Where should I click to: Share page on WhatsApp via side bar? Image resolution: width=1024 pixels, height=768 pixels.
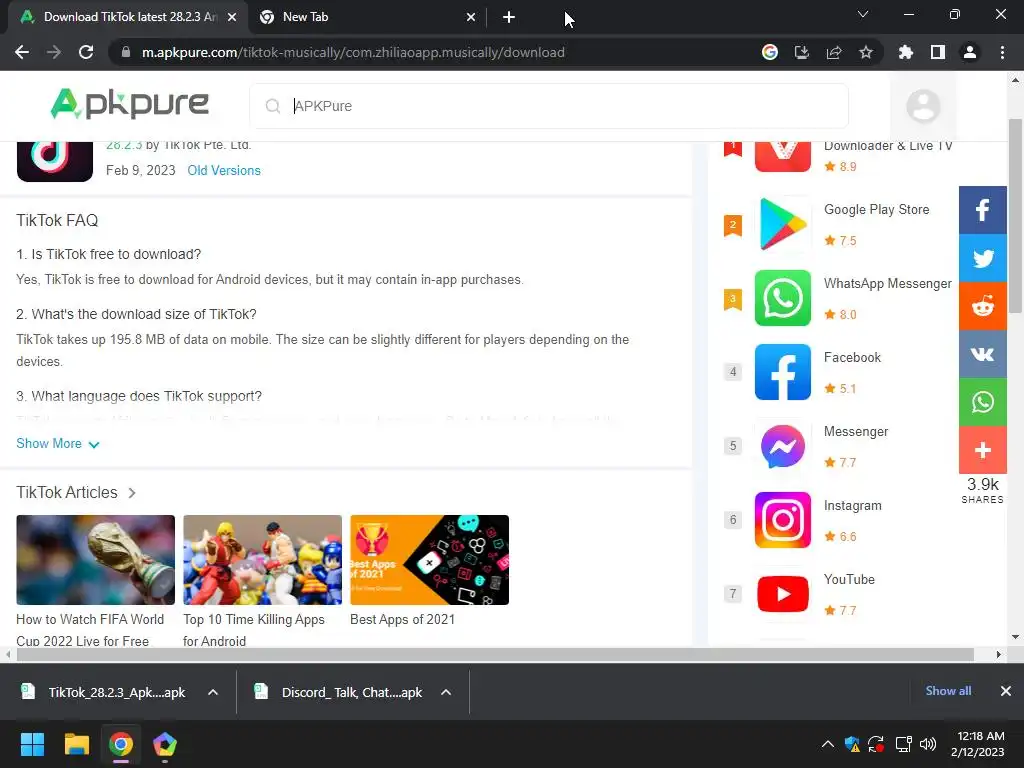click(x=982, y=402)
